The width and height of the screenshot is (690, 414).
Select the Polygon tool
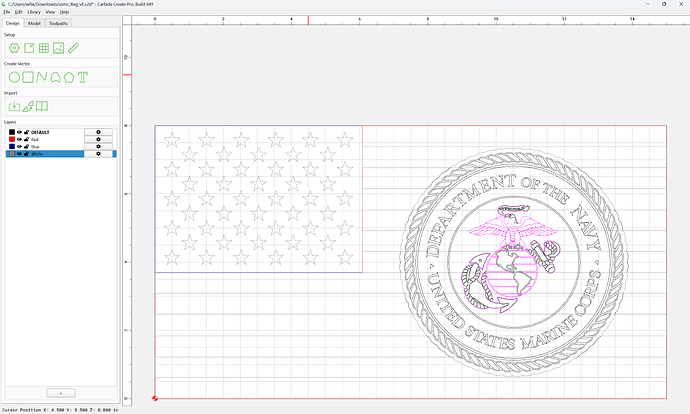(x=69, y=77)
